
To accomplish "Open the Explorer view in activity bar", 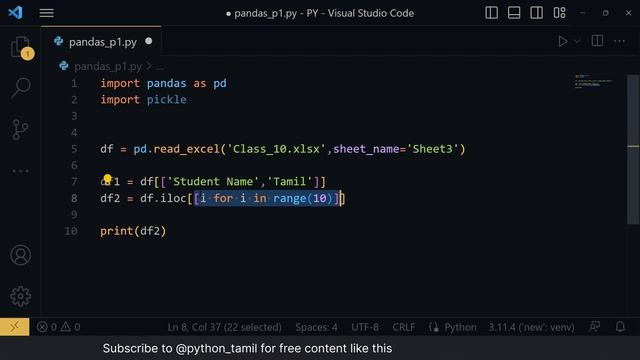I will 20,47.
